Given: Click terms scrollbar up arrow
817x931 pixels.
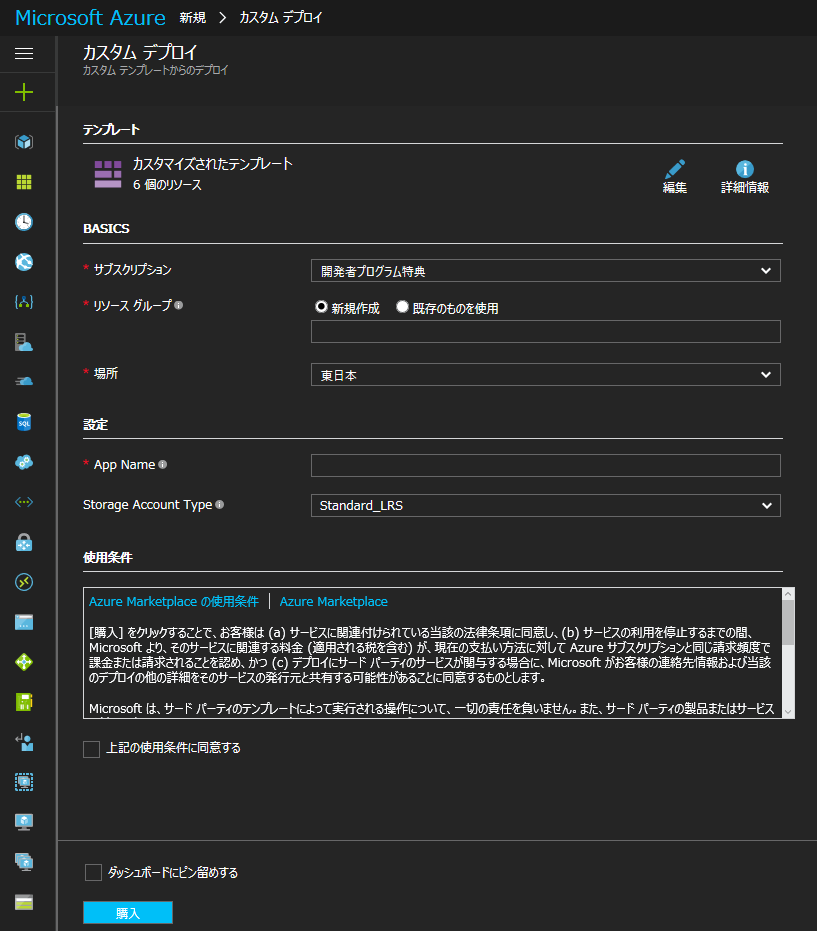Looking at the screenshot, I should (788, 594).
